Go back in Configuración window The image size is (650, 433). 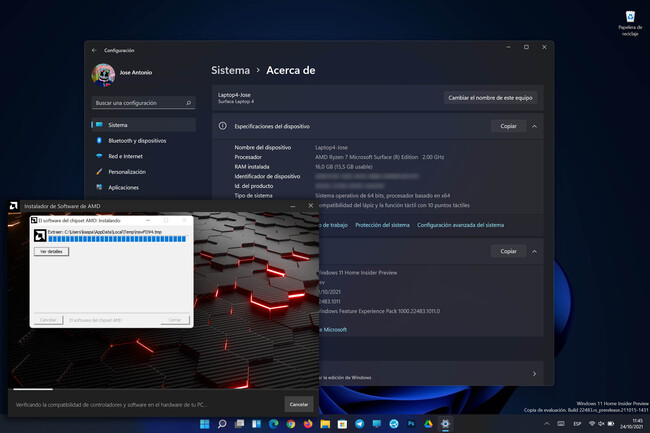94,50
